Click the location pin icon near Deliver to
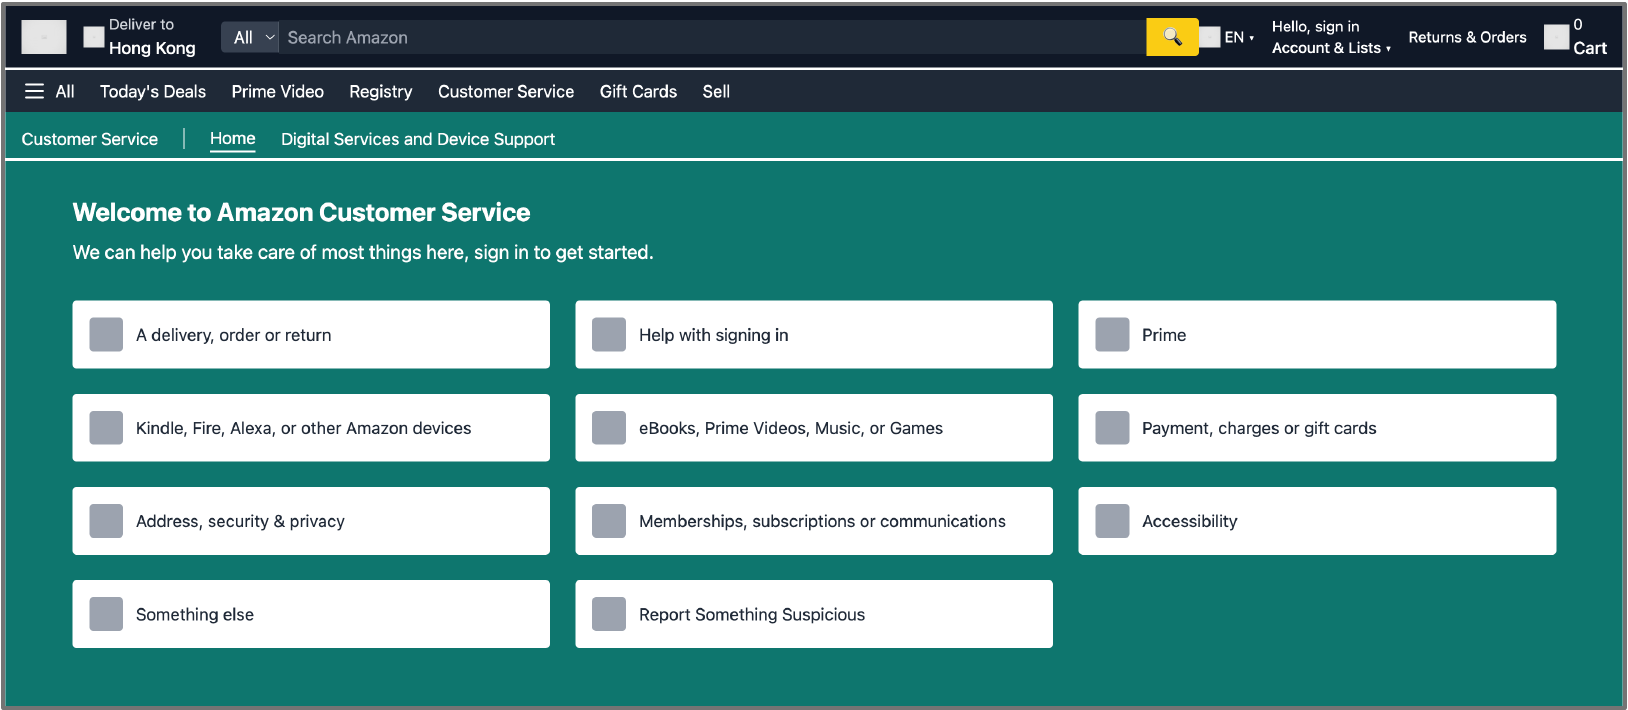This screenshot has height=710, width=1628. 94,37
